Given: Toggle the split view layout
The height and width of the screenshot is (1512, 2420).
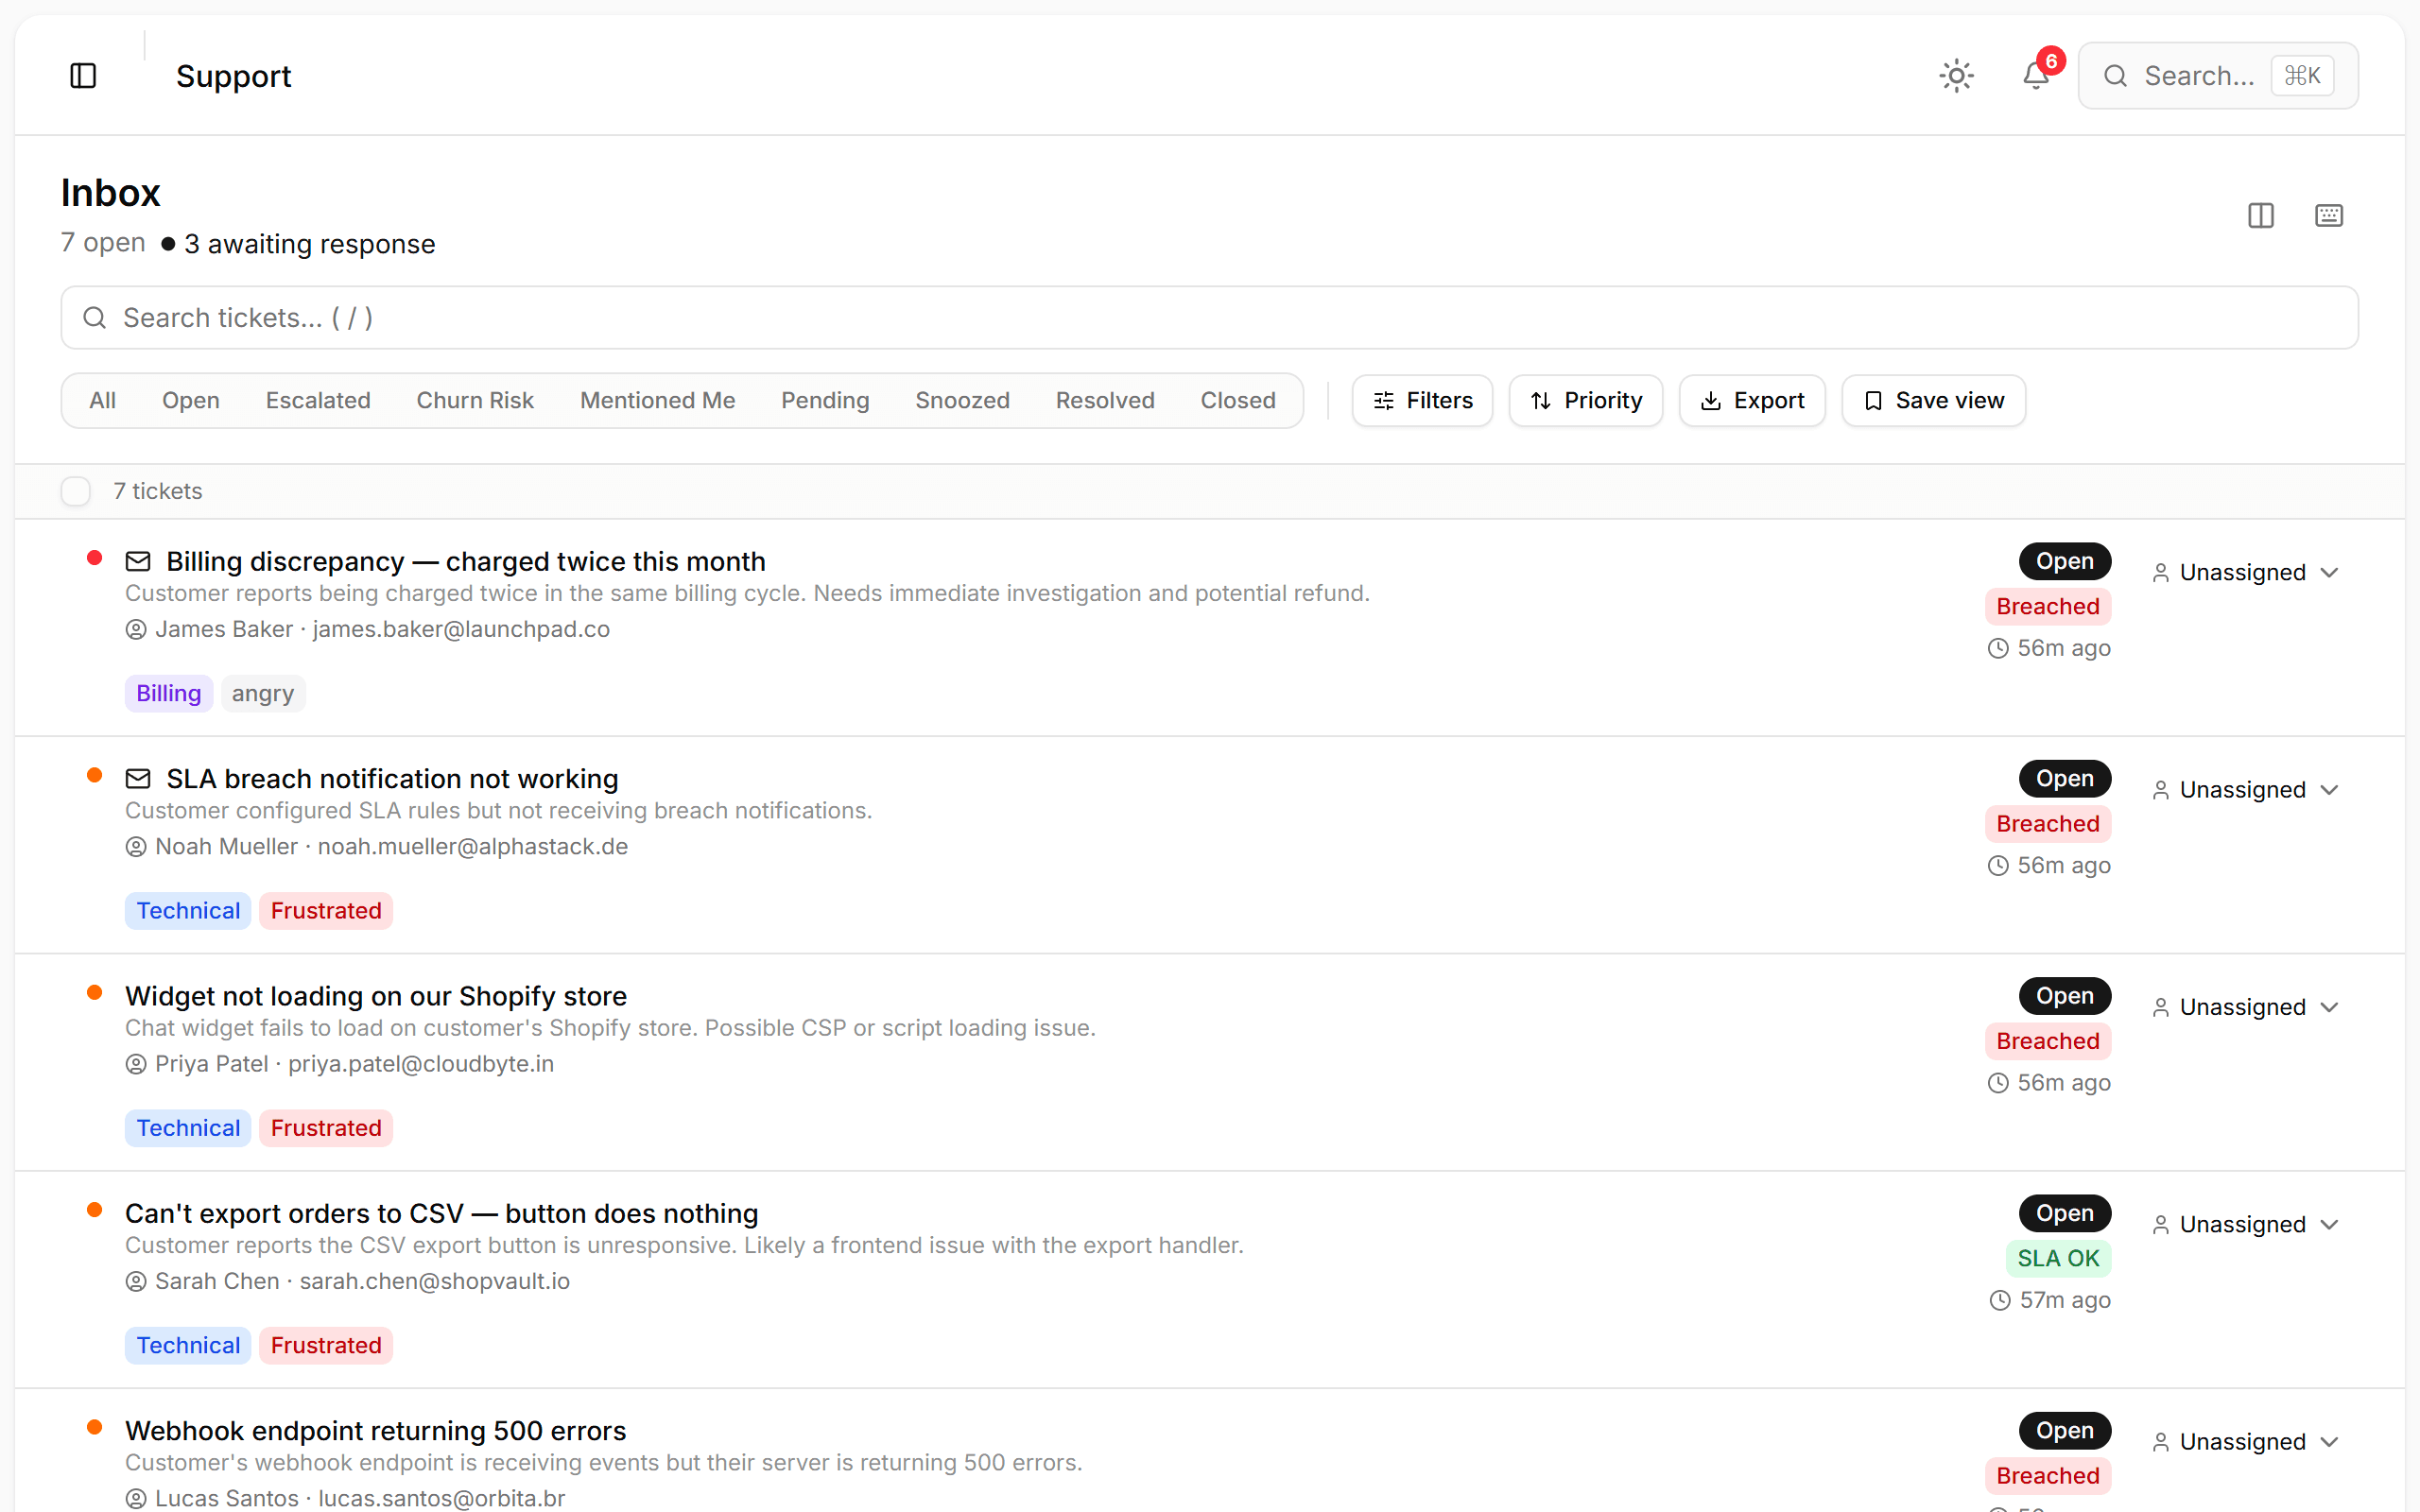Looking at the screenshot, I should (2261, 215).
